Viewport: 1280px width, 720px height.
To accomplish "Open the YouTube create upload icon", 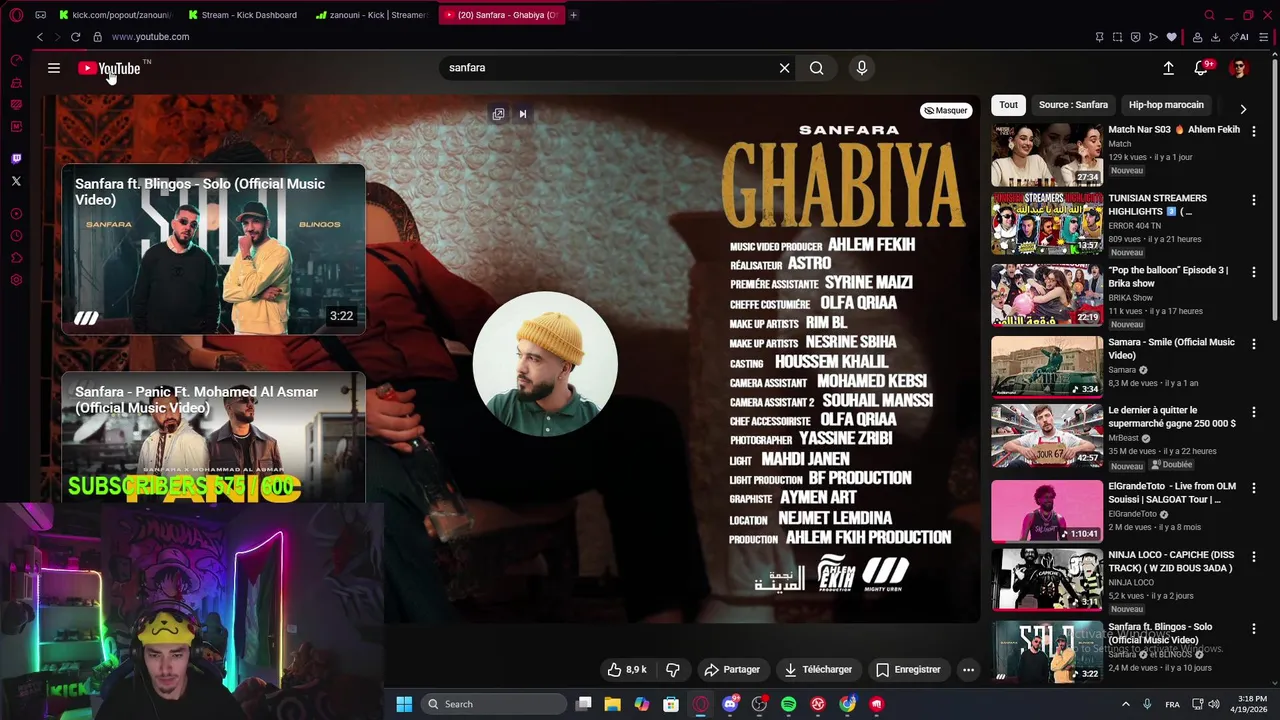I will 1168,68.
